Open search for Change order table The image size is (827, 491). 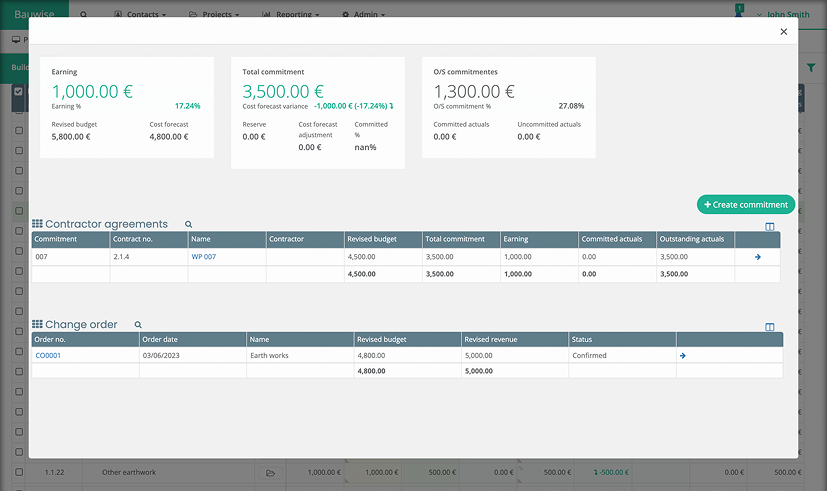tap(138, 325)
